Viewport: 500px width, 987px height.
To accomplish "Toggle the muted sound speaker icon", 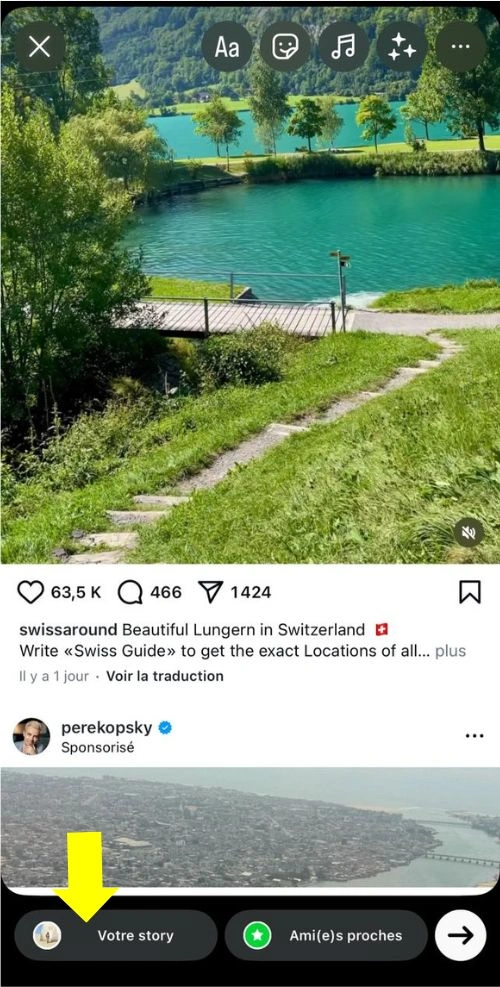I will 469,533.
